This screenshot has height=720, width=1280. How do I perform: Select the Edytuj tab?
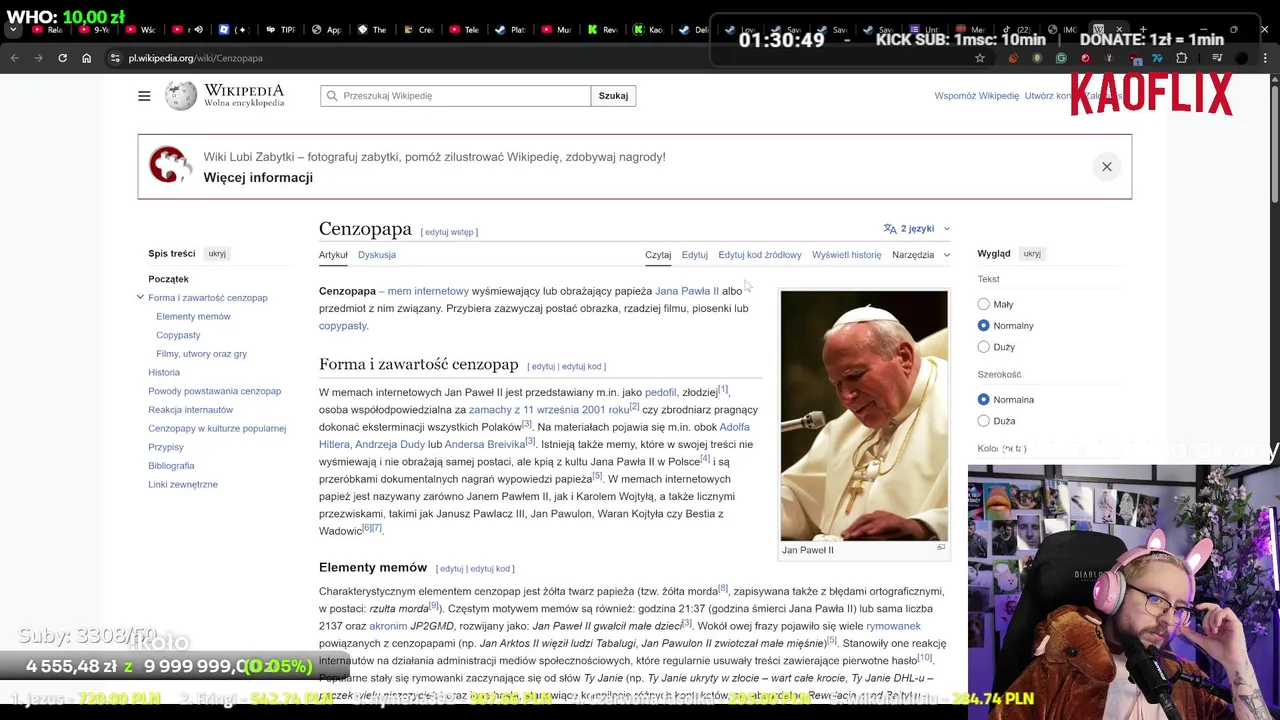click(695, 255)
